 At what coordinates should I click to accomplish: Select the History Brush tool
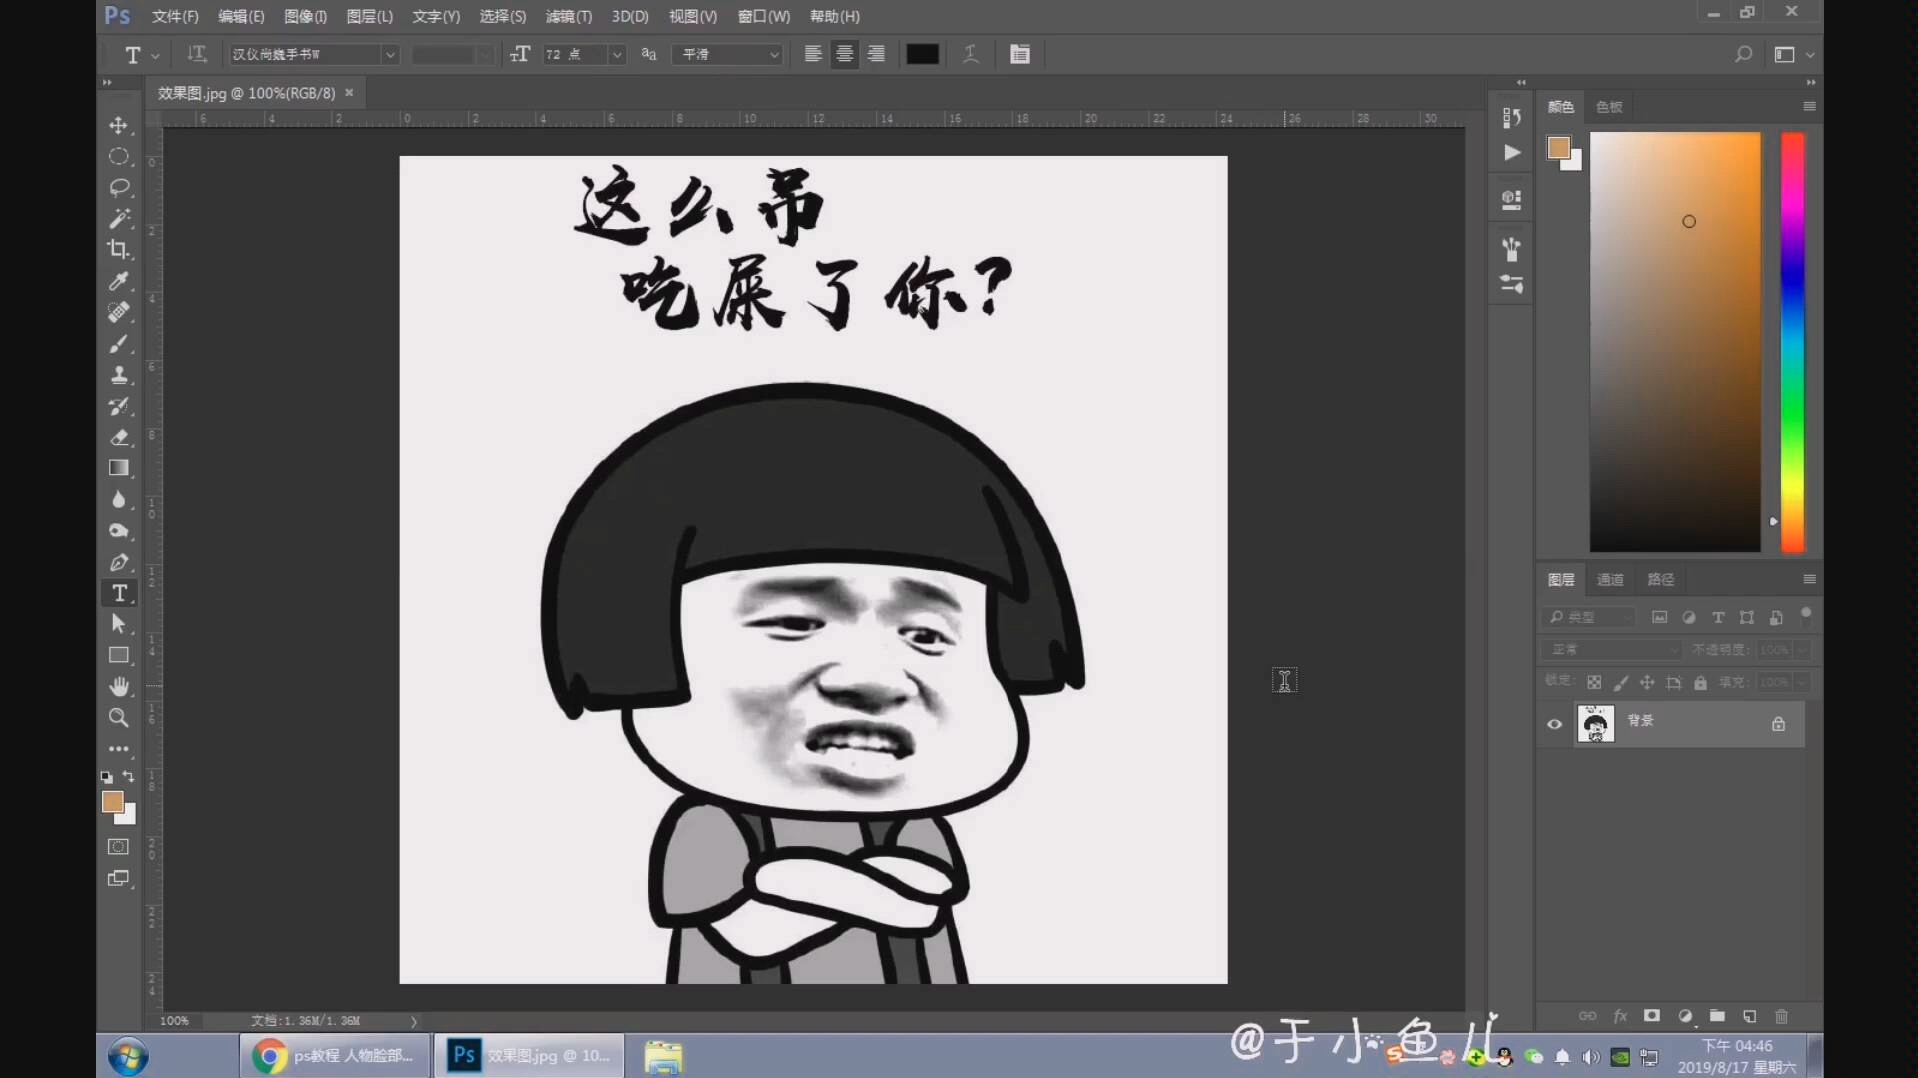[x=119, y=406]
